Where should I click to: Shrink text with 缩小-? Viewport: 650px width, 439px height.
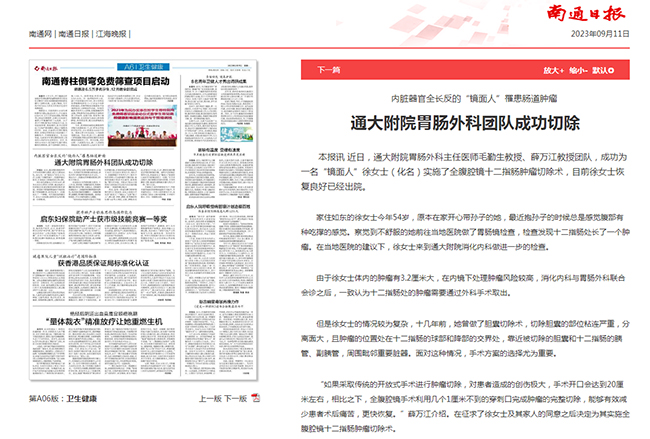pyautogui.click(x=580, y=71)
